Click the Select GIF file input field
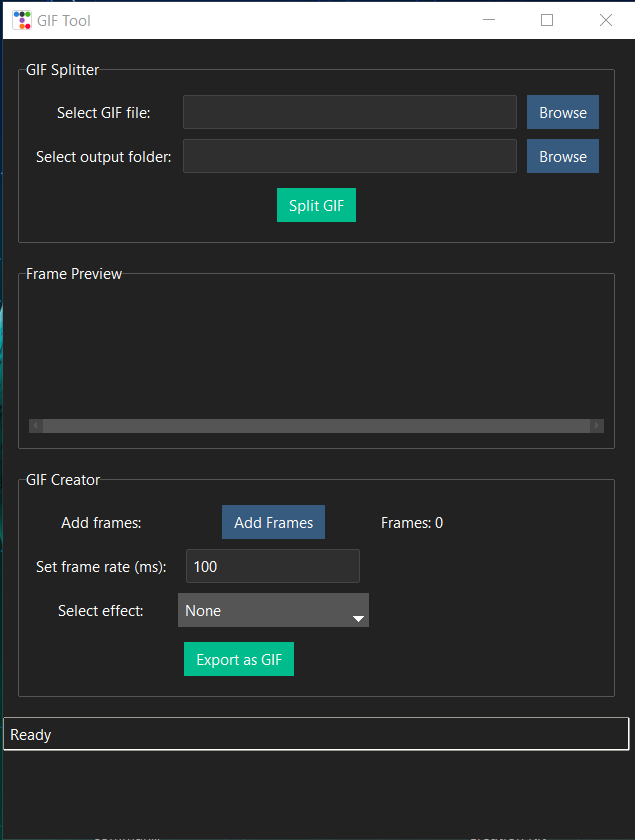Screen dimensions: 635x840 [349, 112]
